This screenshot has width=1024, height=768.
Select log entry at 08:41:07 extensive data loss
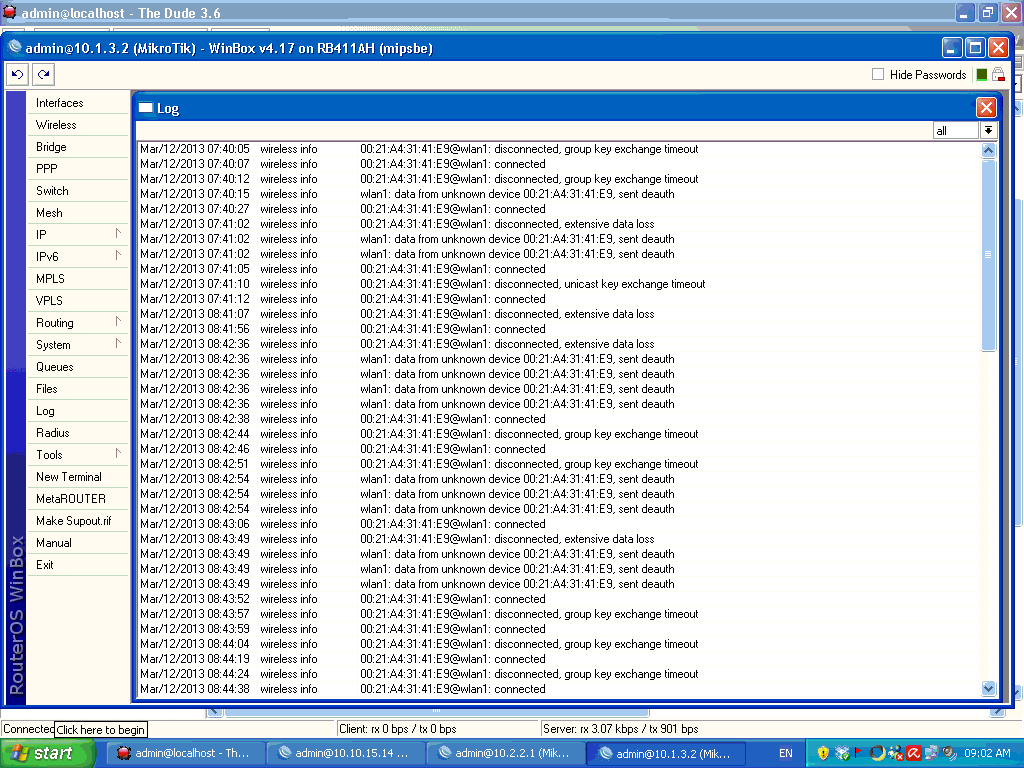(558, 314)
